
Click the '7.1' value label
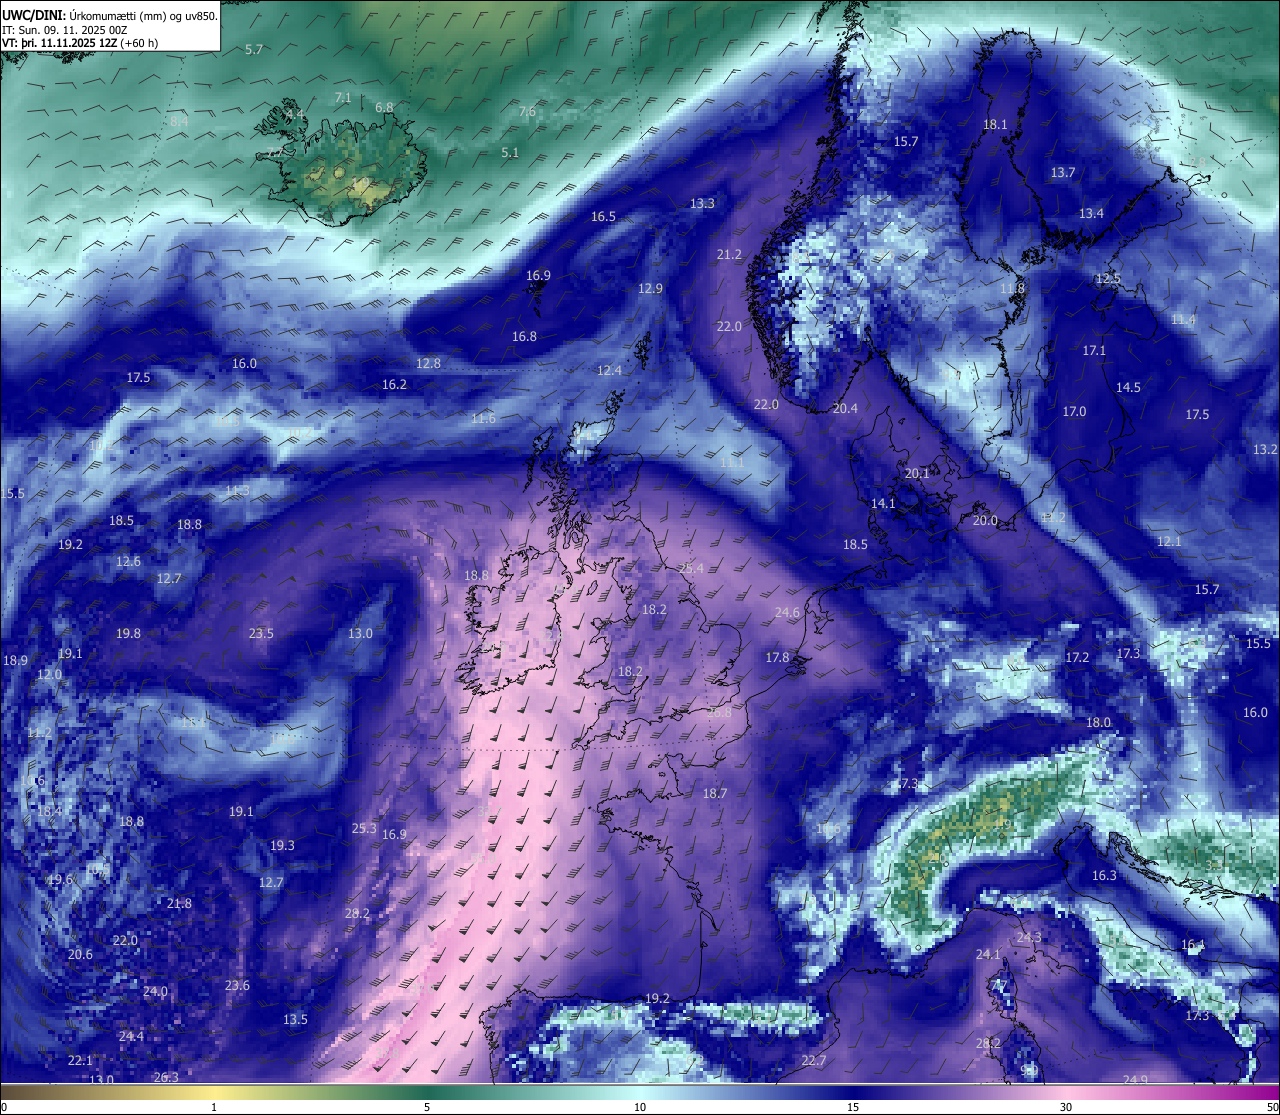(343, 98)
